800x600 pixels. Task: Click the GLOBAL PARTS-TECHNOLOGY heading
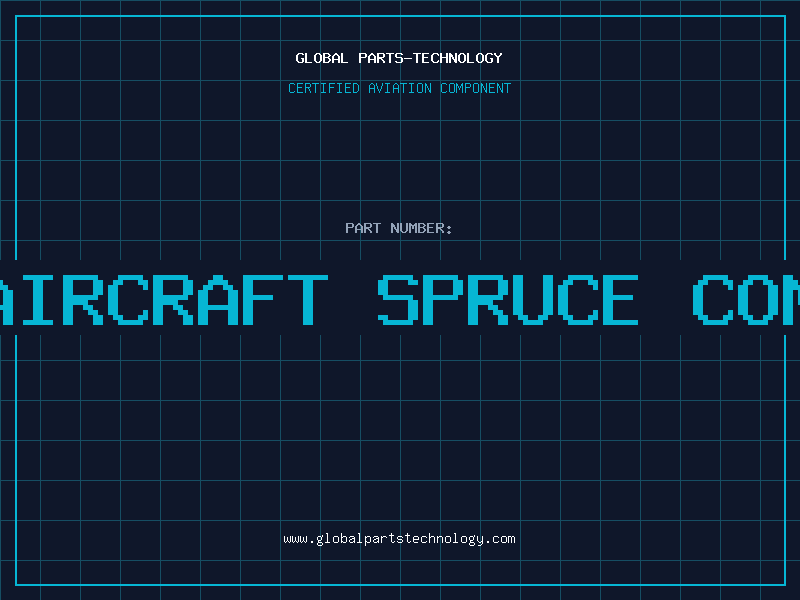399,58
